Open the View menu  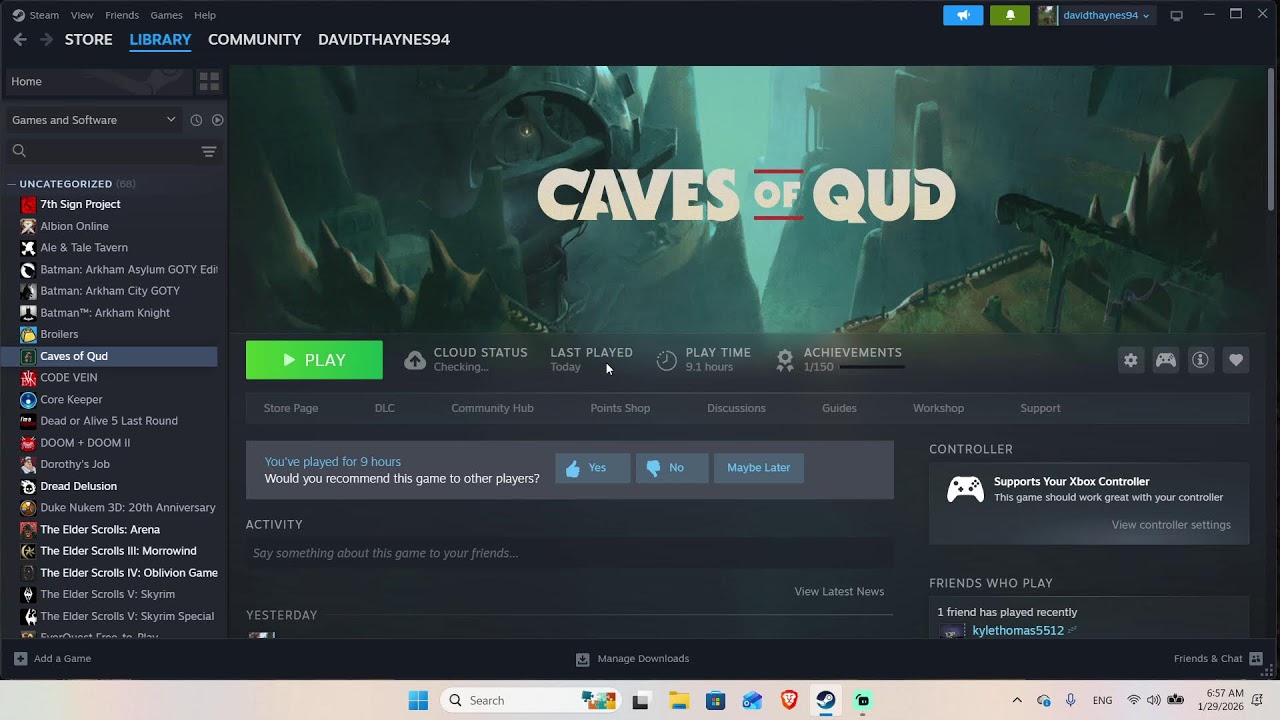(x=82, y=15)
